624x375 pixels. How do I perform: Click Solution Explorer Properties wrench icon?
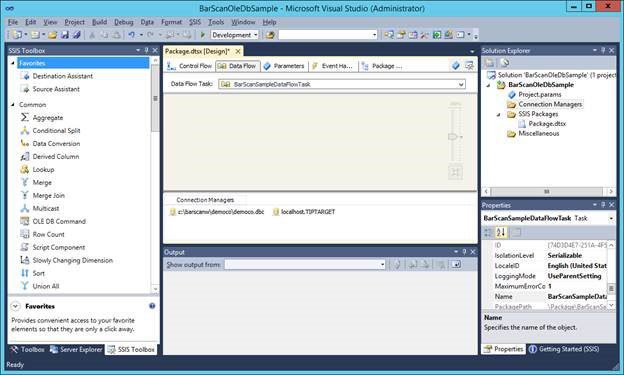504,63
